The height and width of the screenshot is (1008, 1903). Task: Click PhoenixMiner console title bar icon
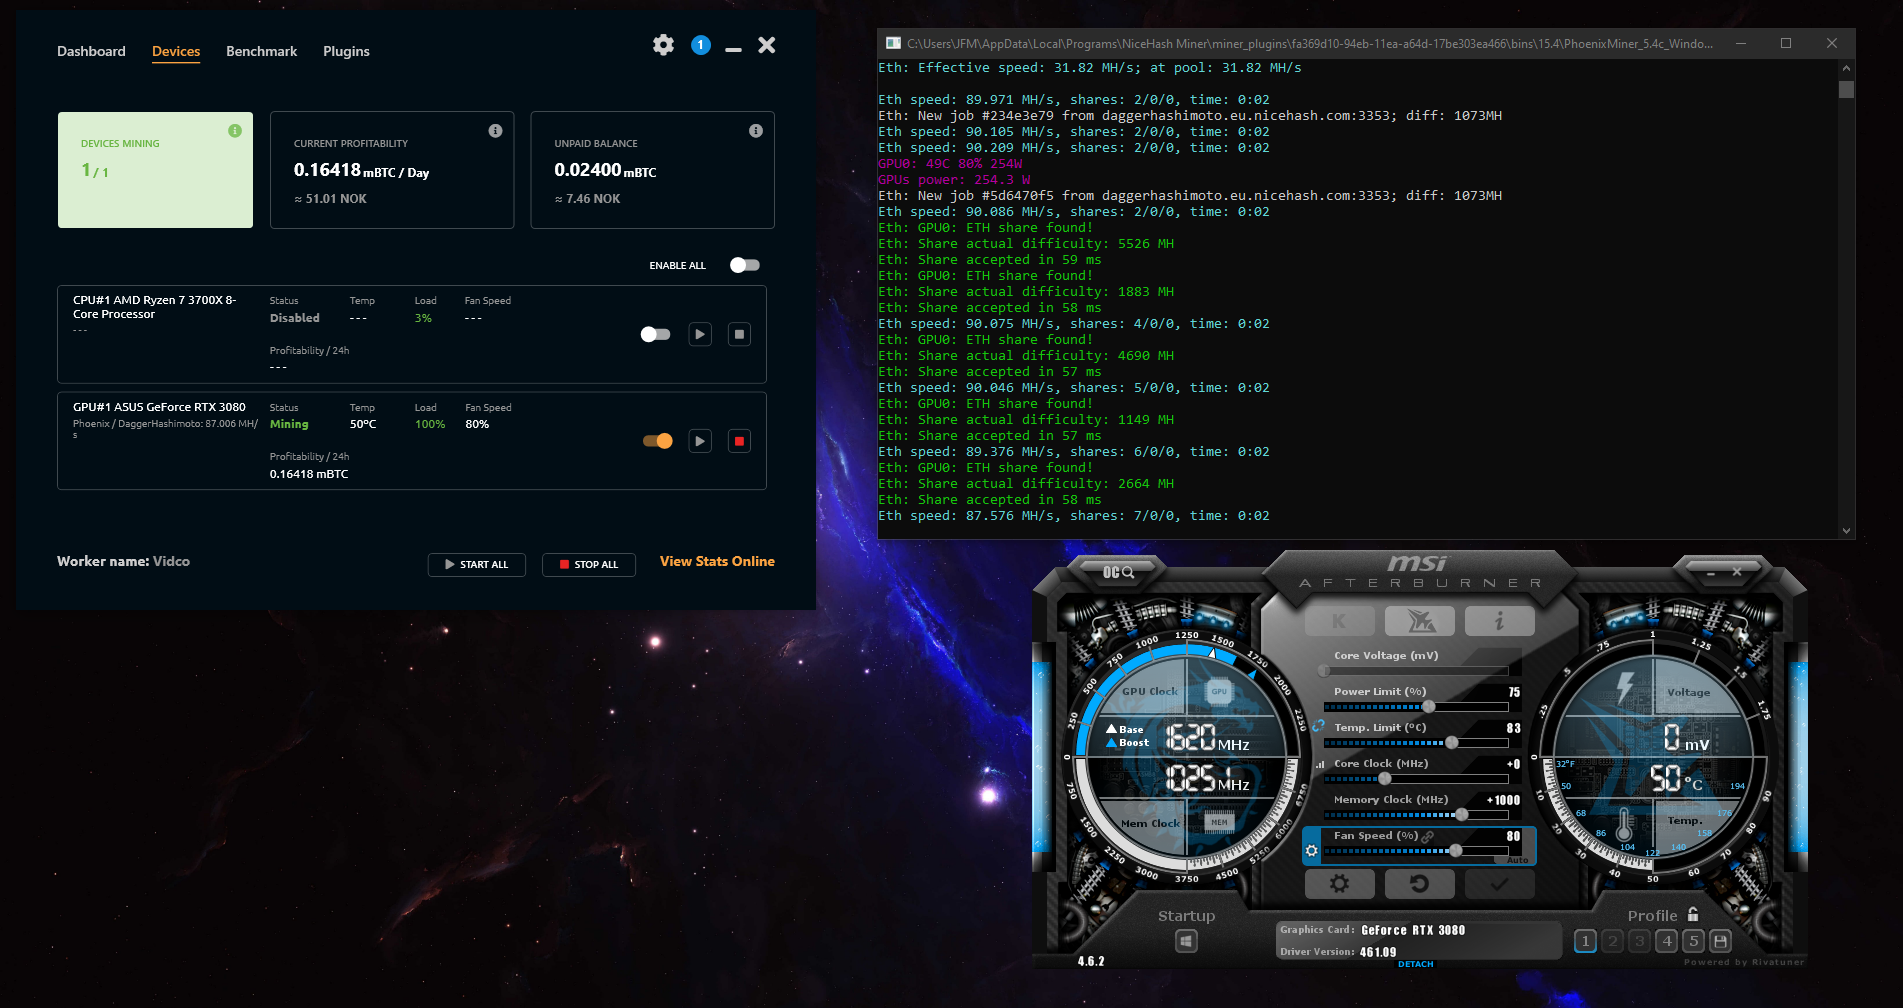click(x=893, y=43)
